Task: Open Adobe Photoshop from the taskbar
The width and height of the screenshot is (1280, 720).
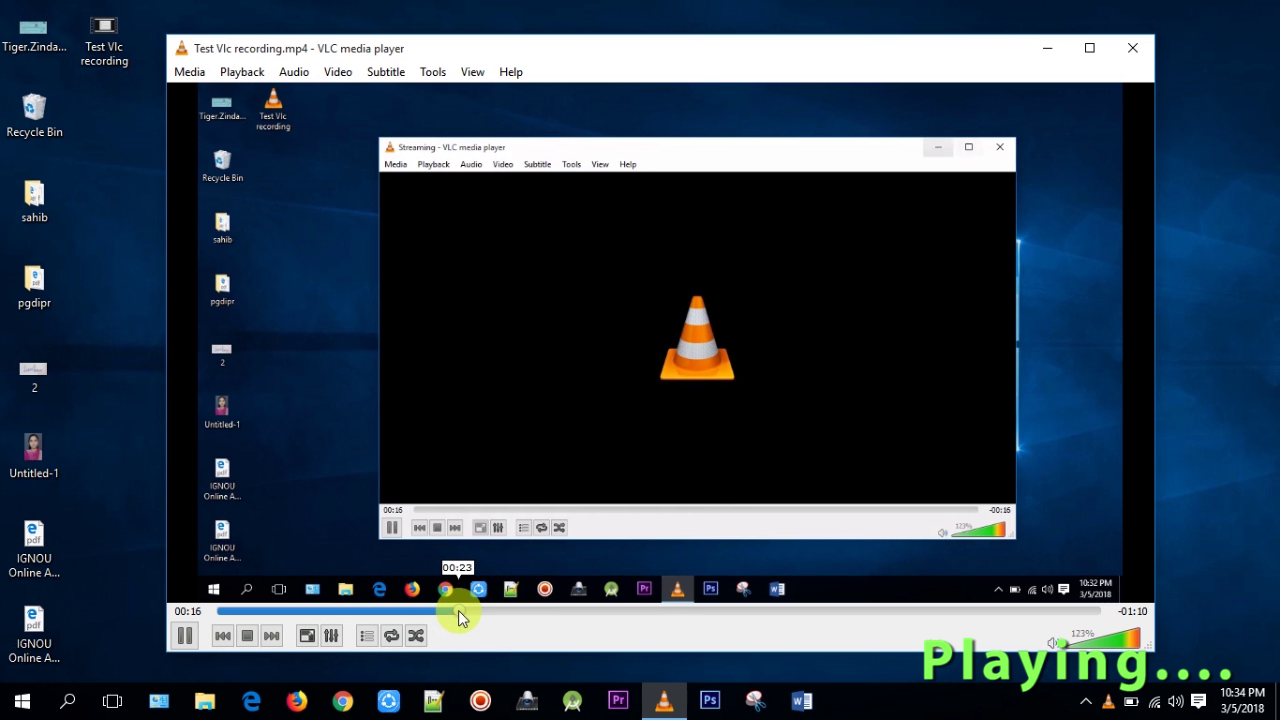Action: click(710, 701)
